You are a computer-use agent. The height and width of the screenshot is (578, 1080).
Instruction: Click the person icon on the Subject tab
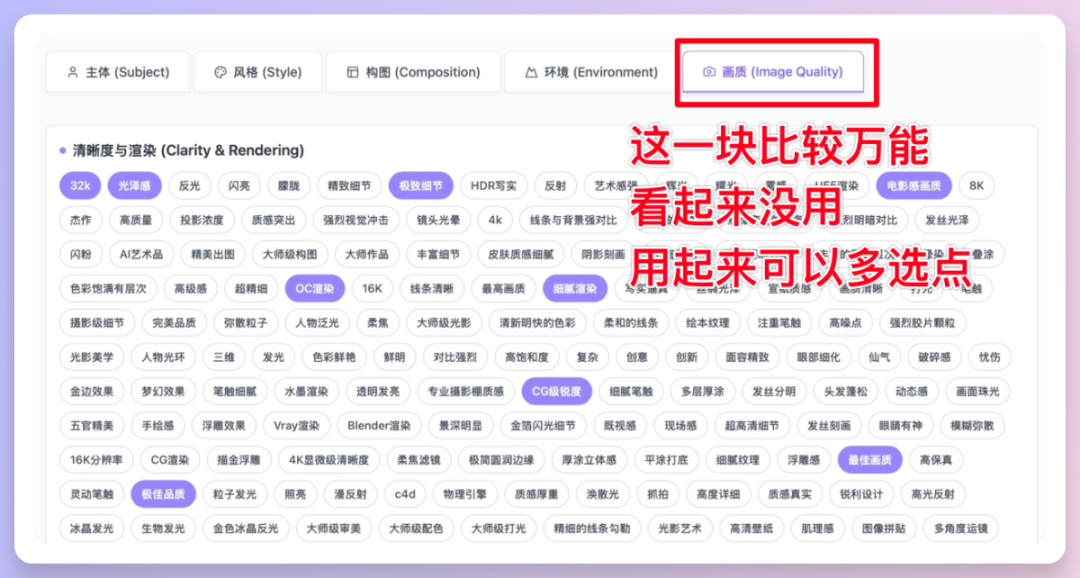72,72
